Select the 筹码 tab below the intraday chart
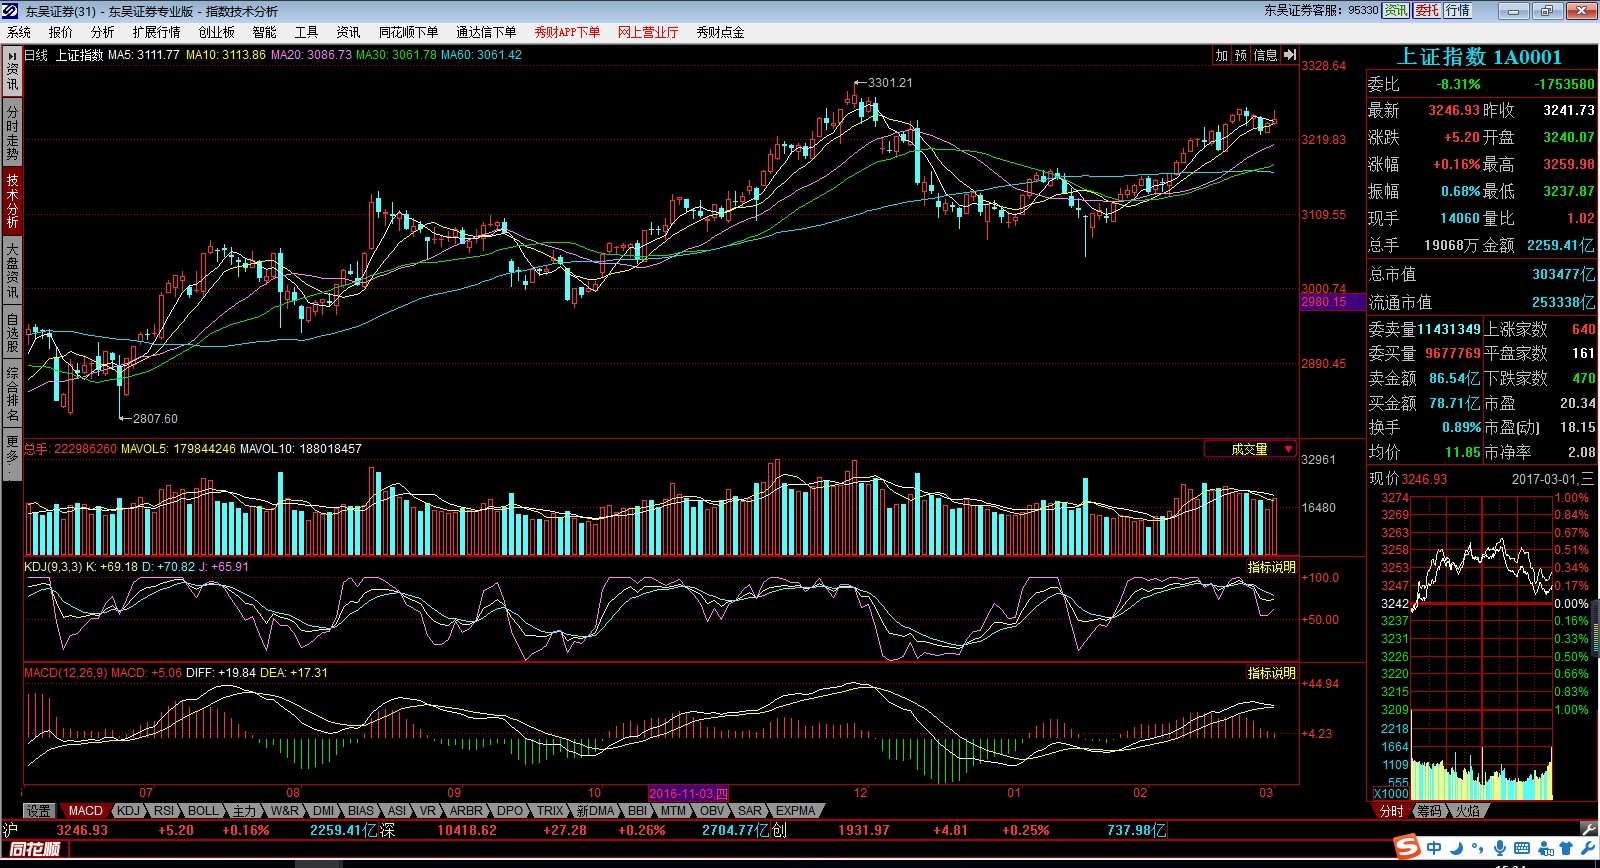 click(1429, 811)
